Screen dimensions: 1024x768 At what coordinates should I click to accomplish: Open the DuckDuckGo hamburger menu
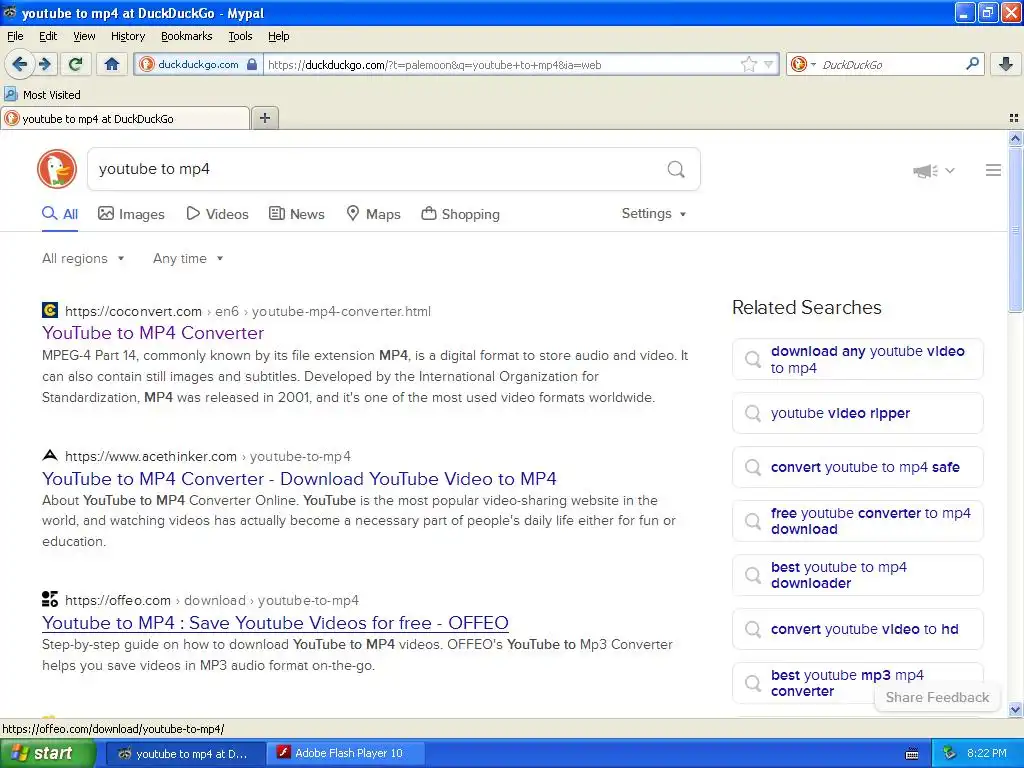993,170
